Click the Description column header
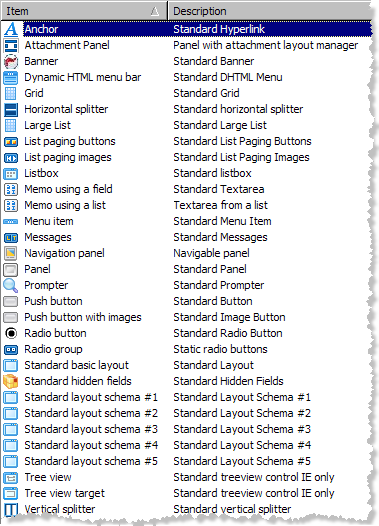Screen dimensions: 379x526 click(x=270, y=11)
